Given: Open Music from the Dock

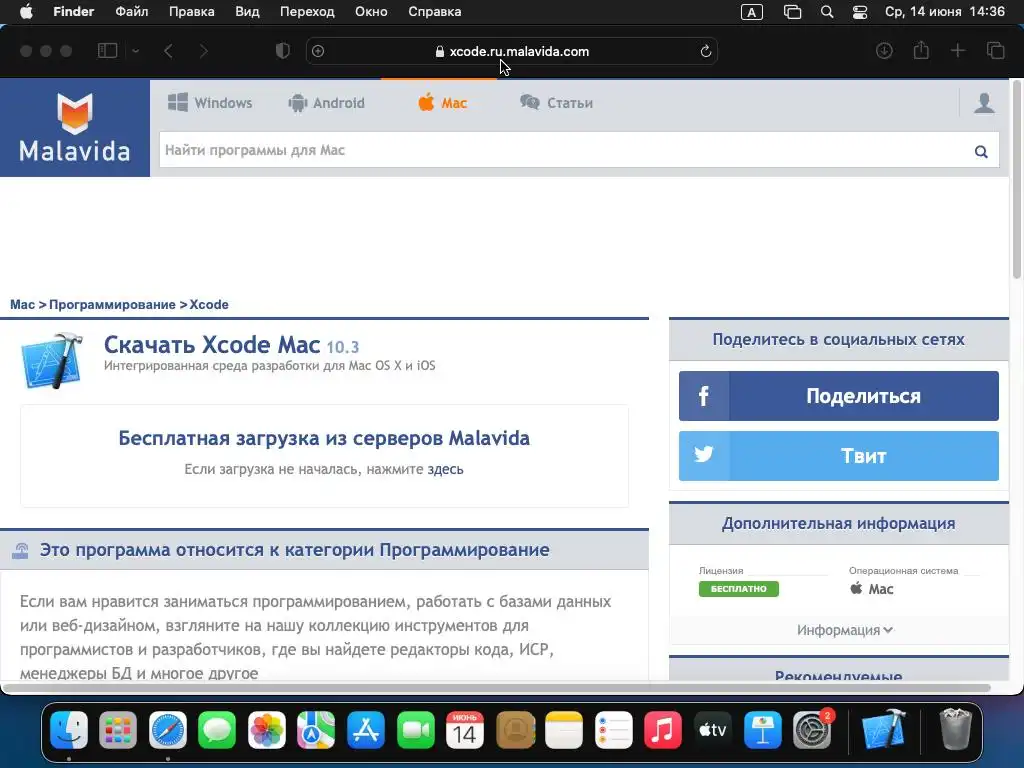Looking at the screenshot, I should 663,729.
